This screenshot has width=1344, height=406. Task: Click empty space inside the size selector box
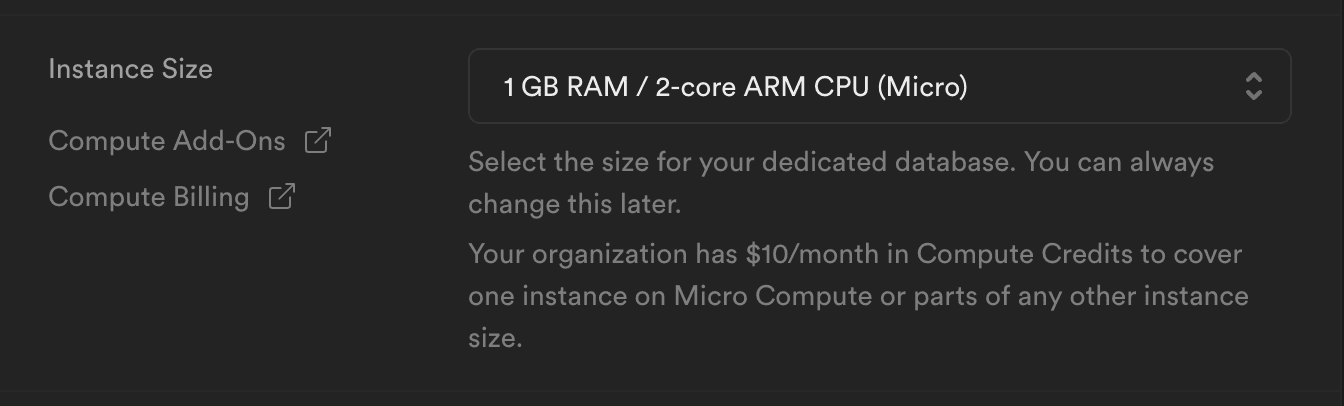pyautogui.click(x=1100, y=86)
